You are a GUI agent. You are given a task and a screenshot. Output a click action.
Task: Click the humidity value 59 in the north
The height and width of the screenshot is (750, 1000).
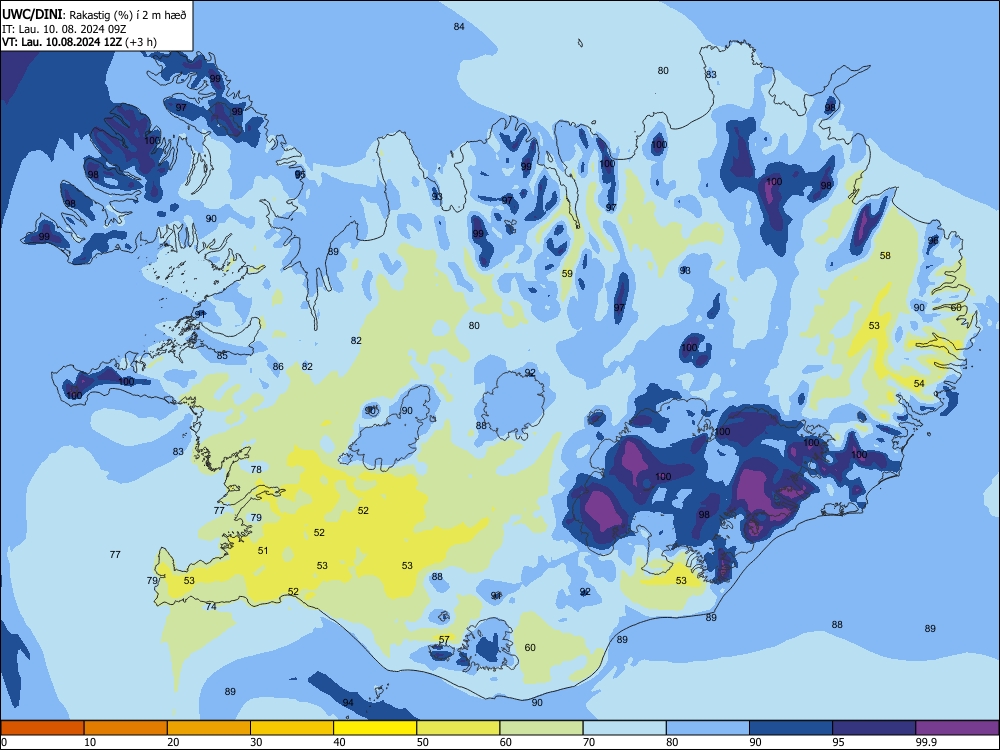[x=567, y=274]
